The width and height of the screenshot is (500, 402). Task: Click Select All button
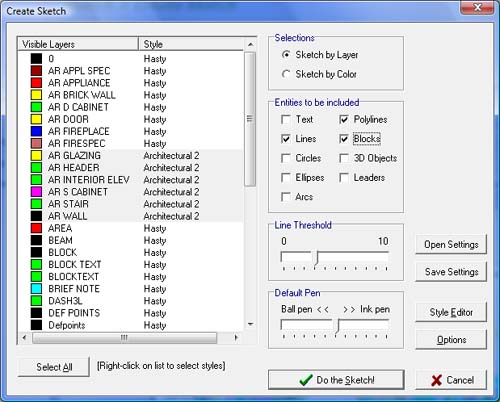tap(54, 367)
